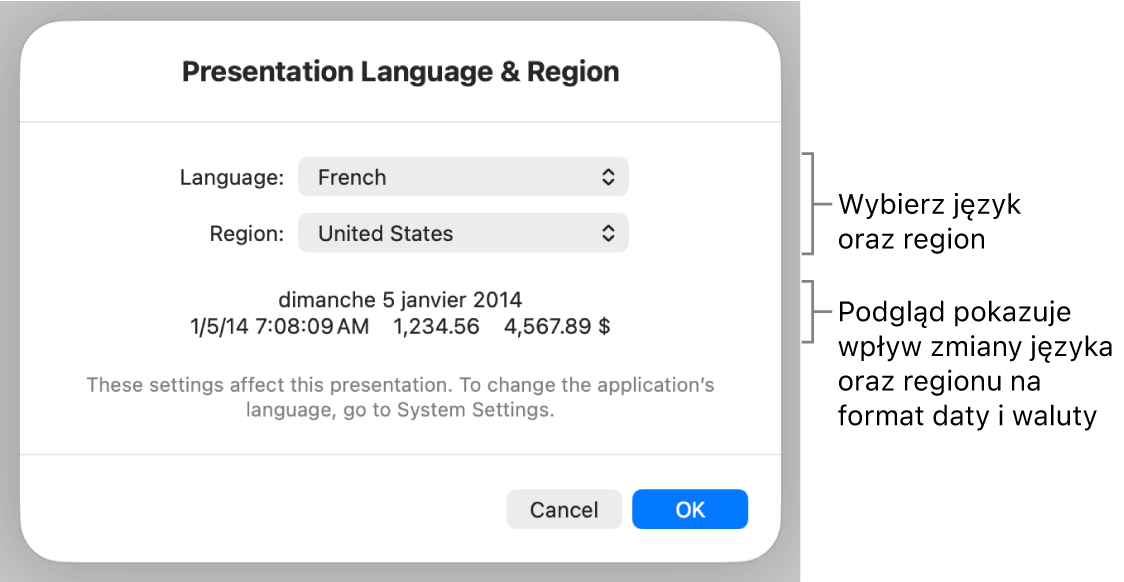Click the Cancel button
The height and width of the screenshot is (582, 1124).
point(563,510)
